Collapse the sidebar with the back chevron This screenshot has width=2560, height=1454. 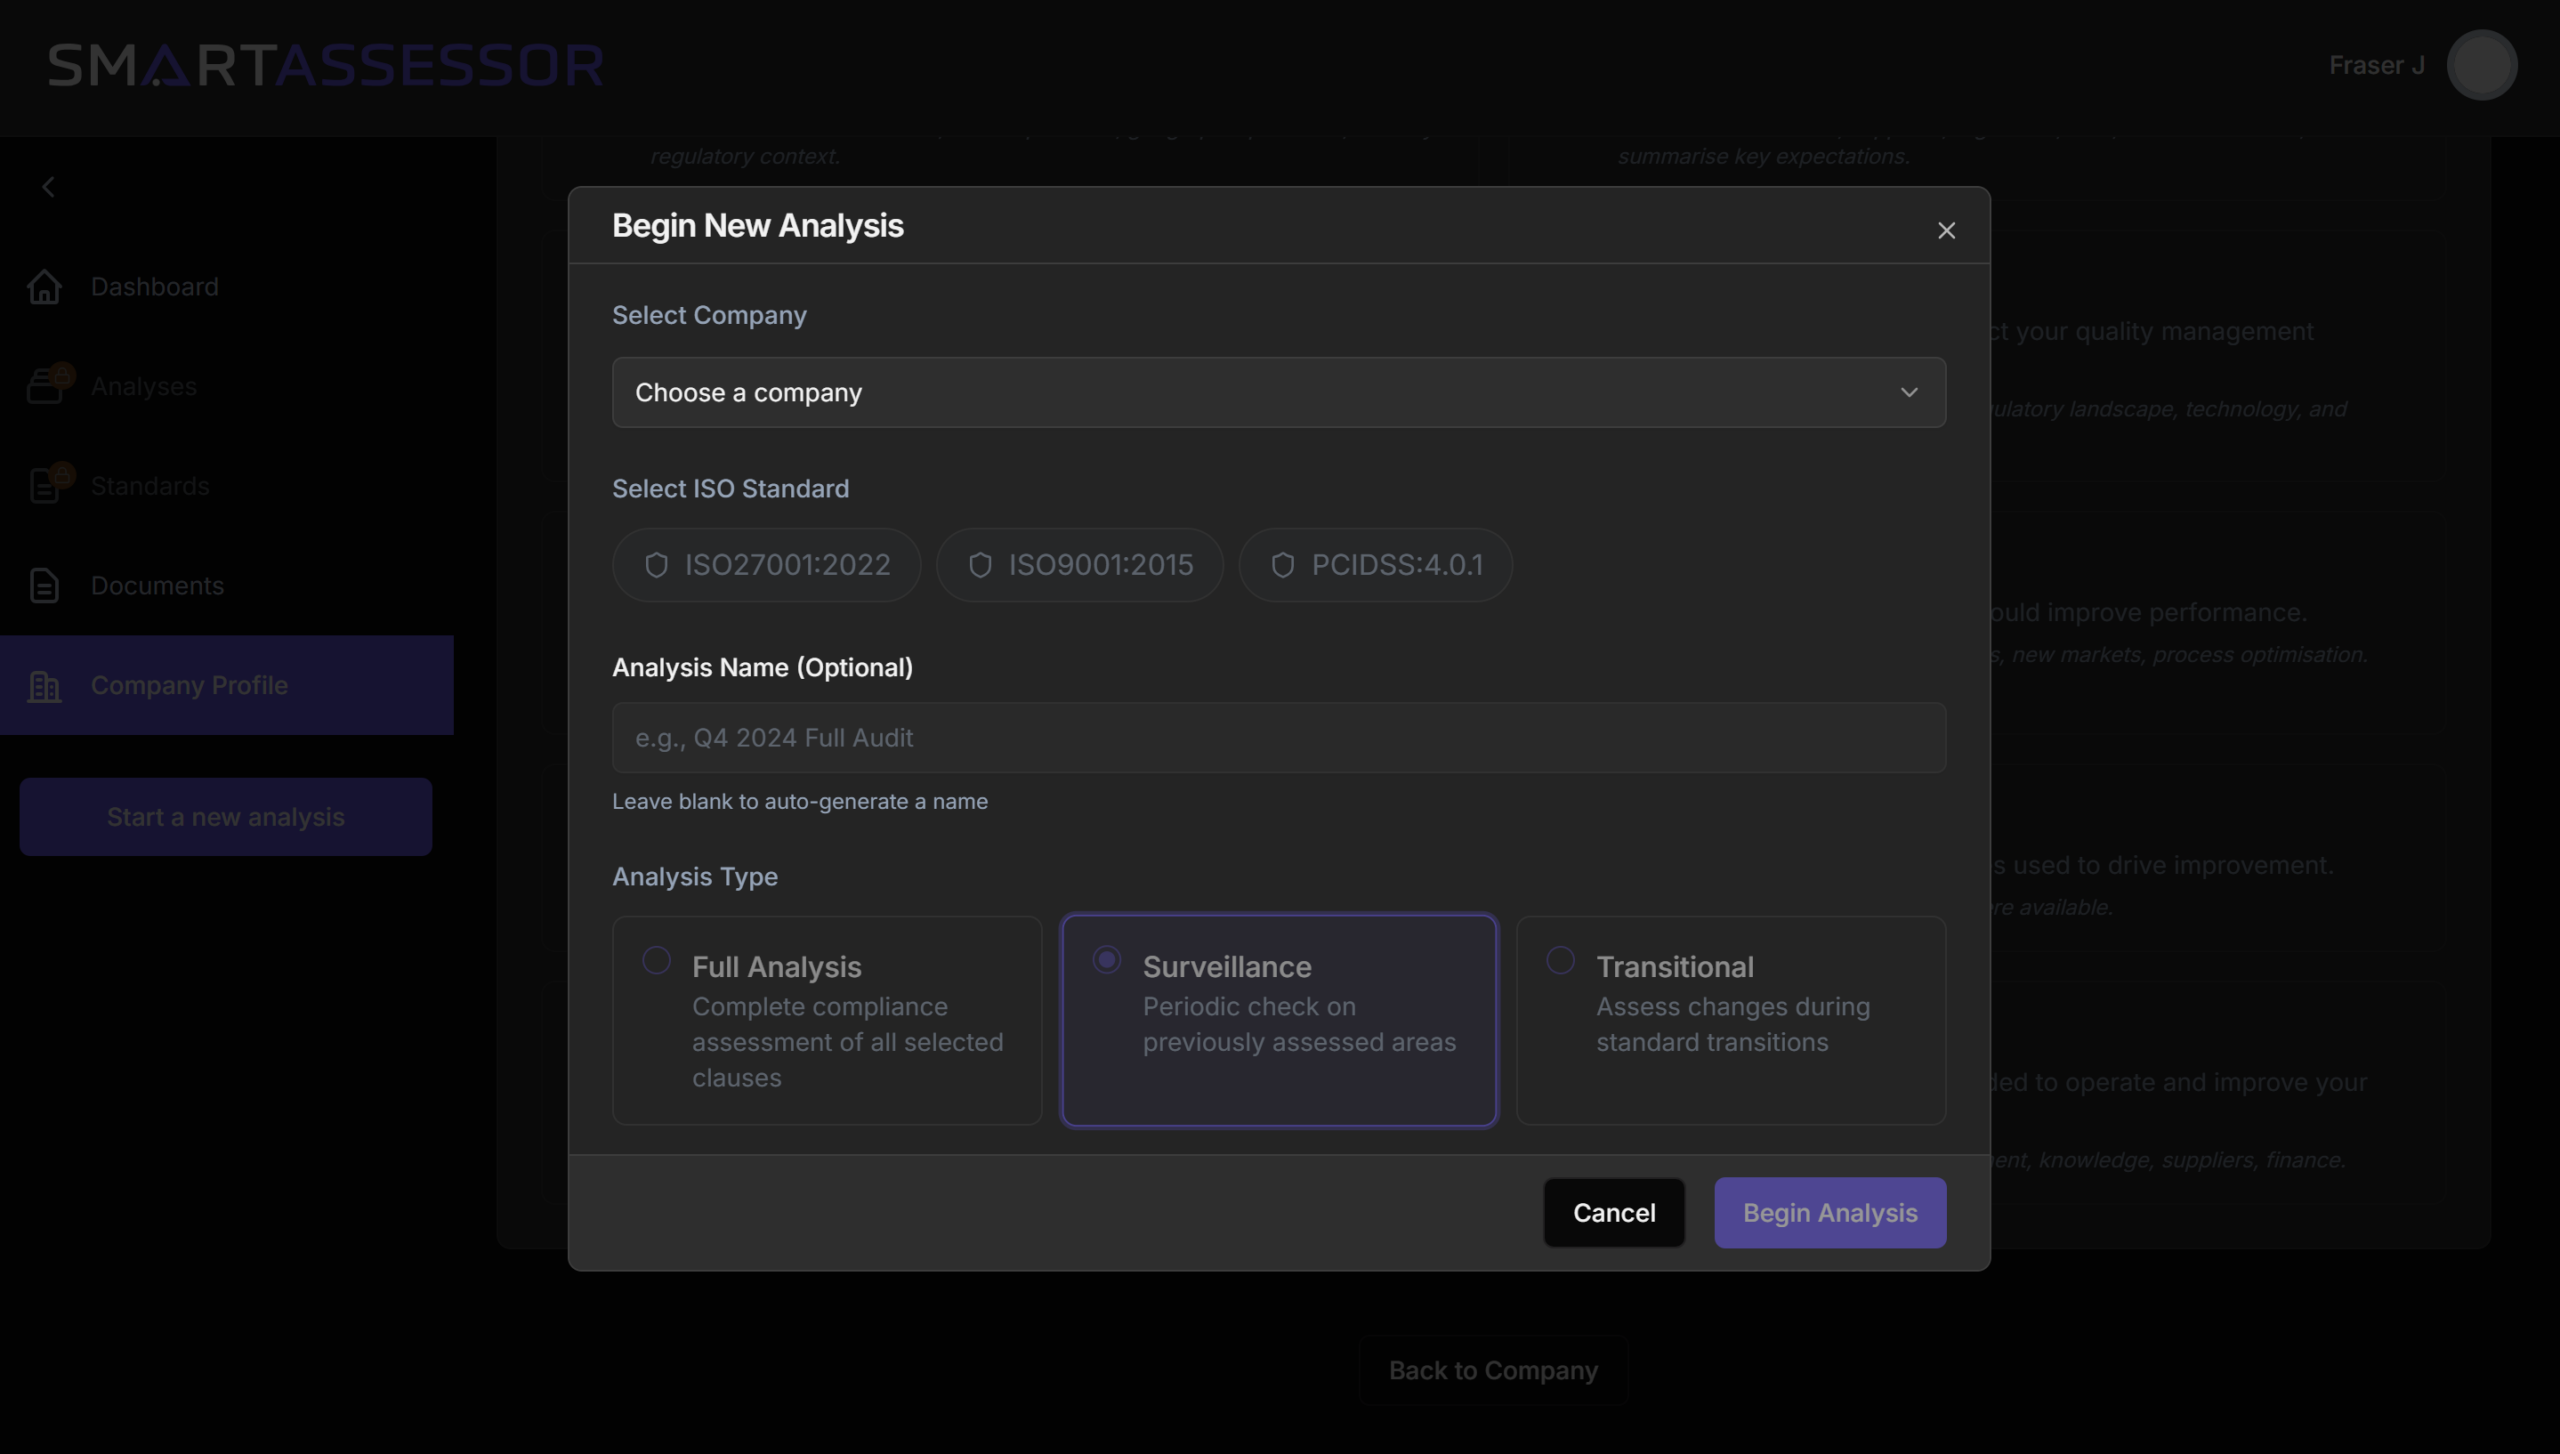click(x=48, y=187)
